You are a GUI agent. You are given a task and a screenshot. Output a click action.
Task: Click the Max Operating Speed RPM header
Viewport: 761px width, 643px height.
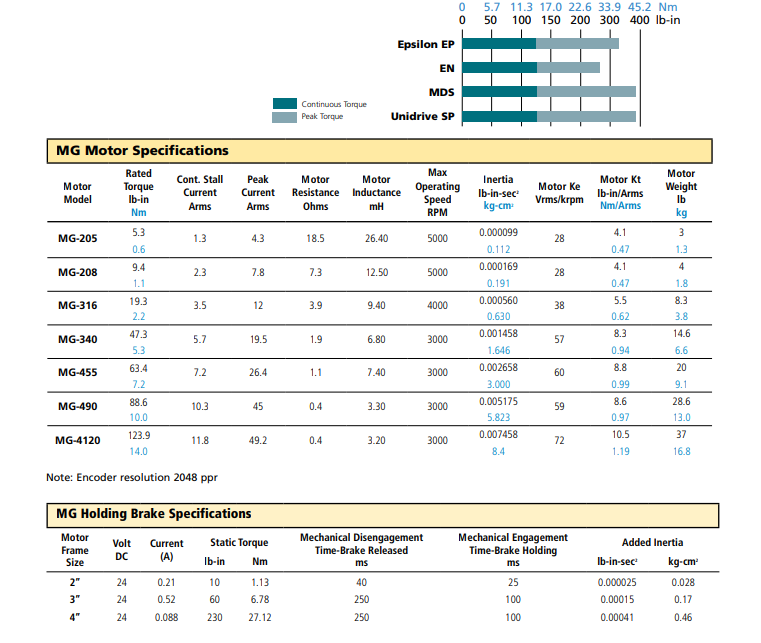[x=437, y=192]
